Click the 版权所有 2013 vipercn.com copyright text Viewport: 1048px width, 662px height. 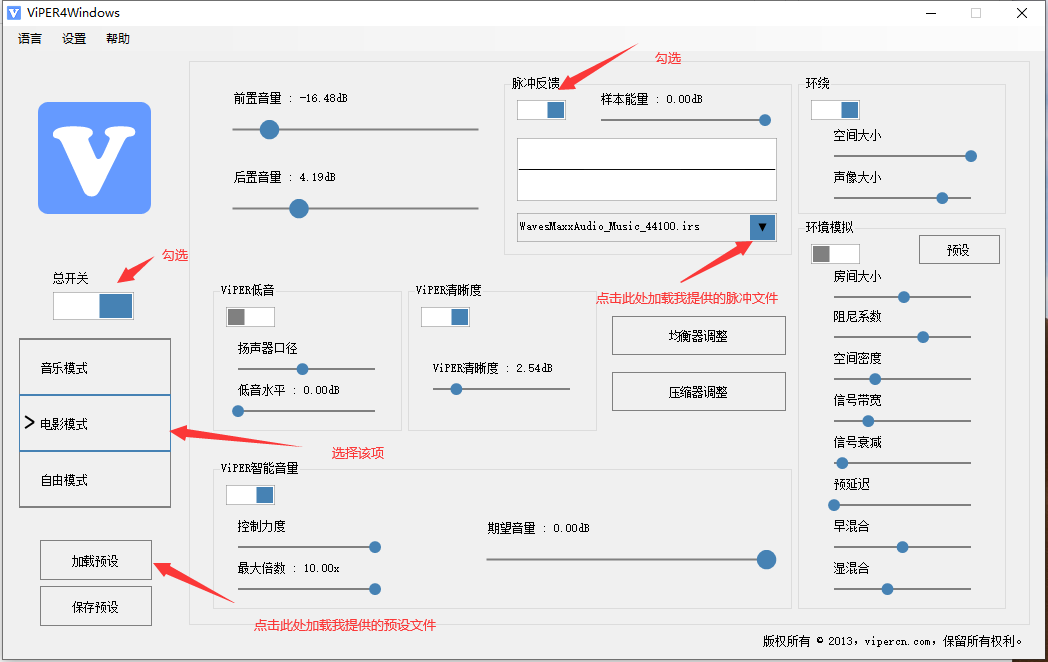tap(892, 641)
